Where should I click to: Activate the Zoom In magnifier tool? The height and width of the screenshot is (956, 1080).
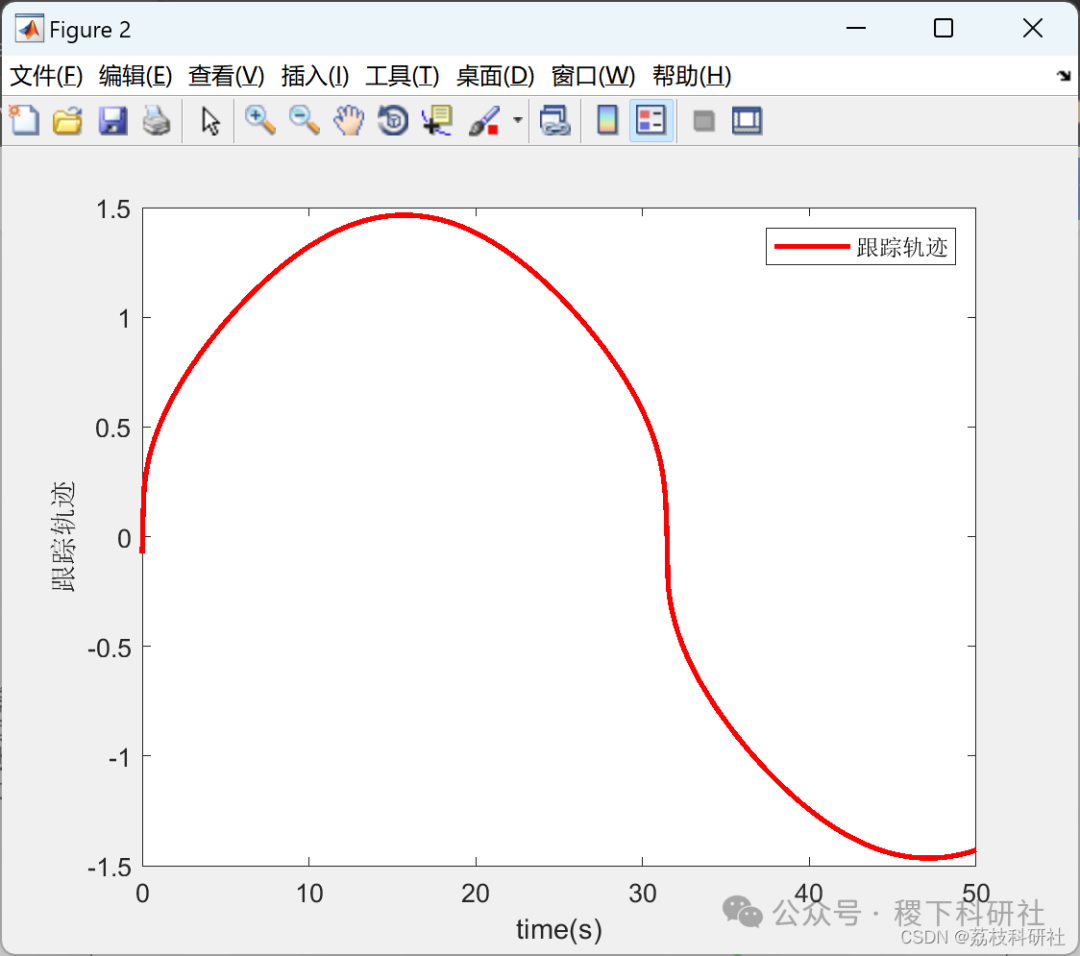[x=260, y=121]
